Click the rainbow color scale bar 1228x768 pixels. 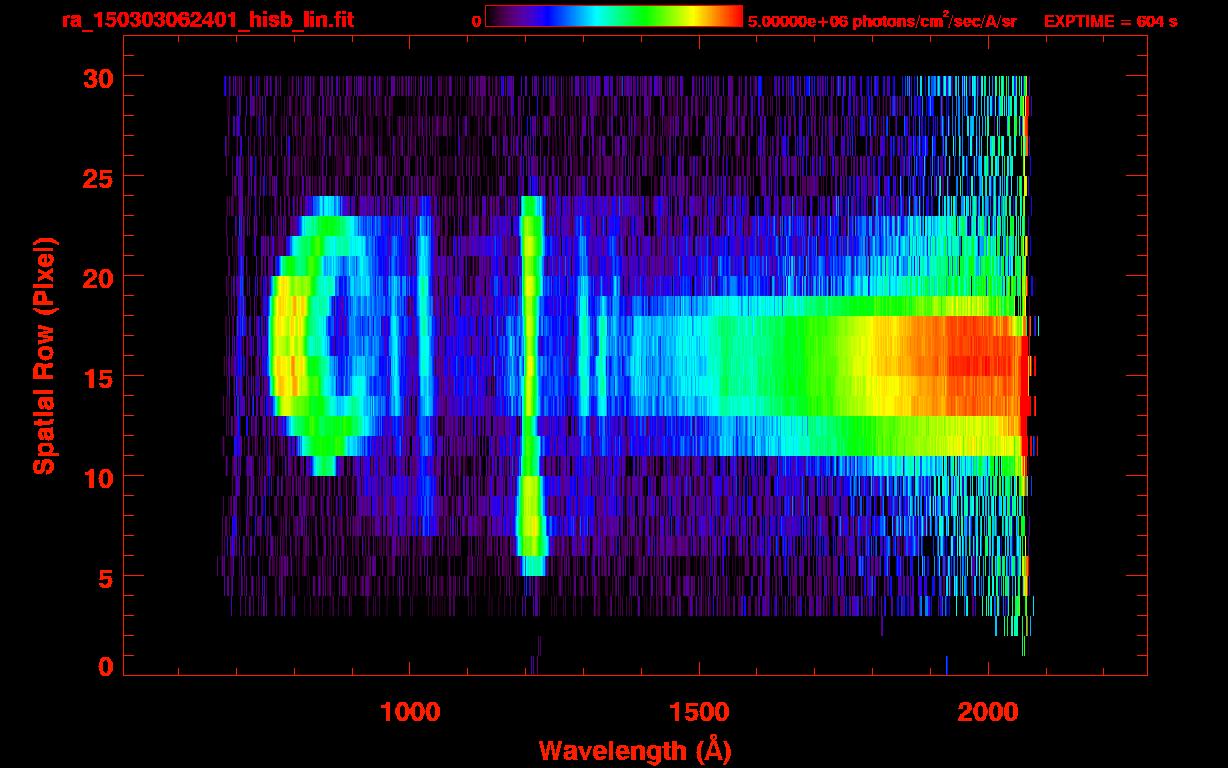[614, 17]
